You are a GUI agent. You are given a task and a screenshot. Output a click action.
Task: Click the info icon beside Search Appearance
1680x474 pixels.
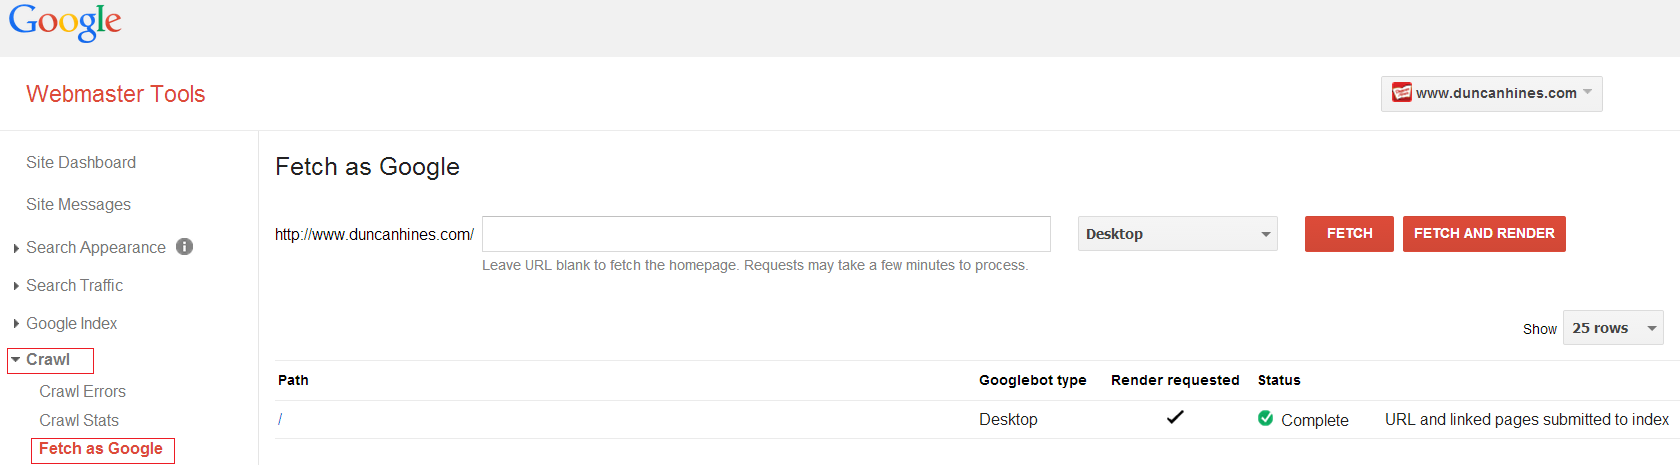[x=184, y=246]
